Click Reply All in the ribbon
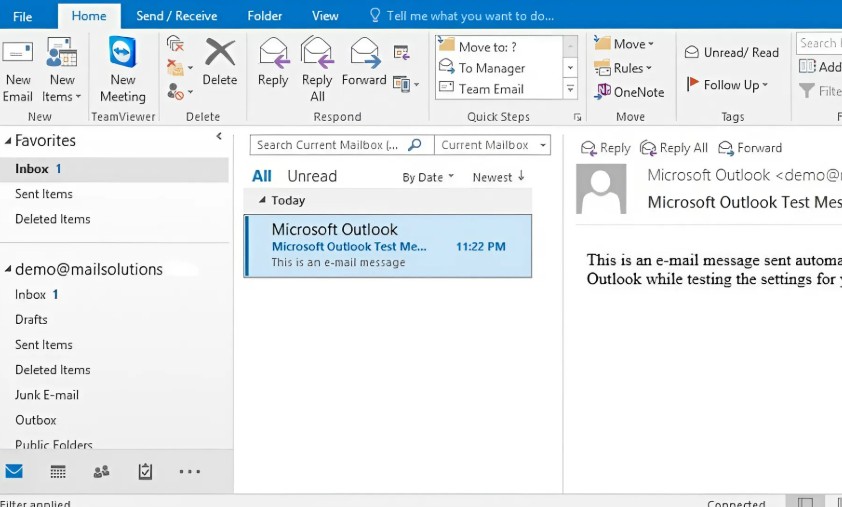842x507 pixels. [x=317, y=70]
